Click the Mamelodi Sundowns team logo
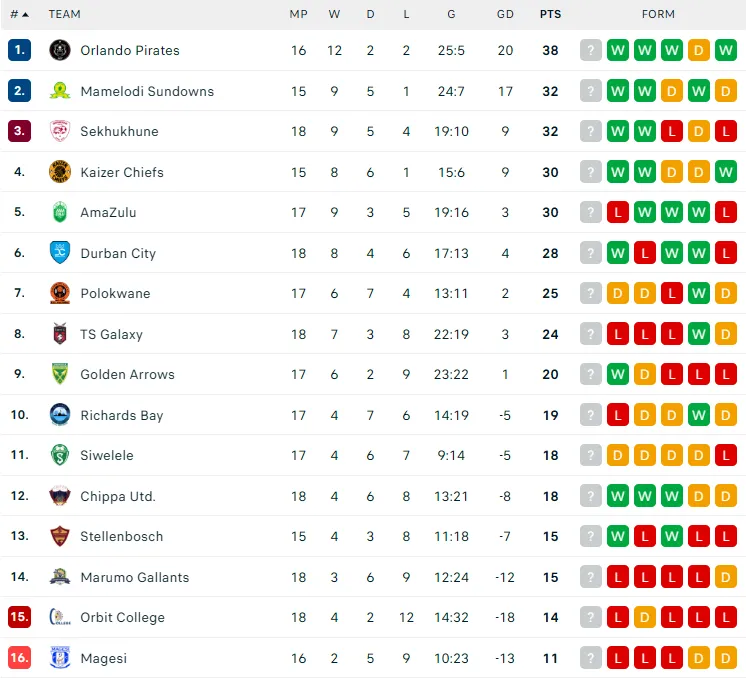 pos(60,91)
